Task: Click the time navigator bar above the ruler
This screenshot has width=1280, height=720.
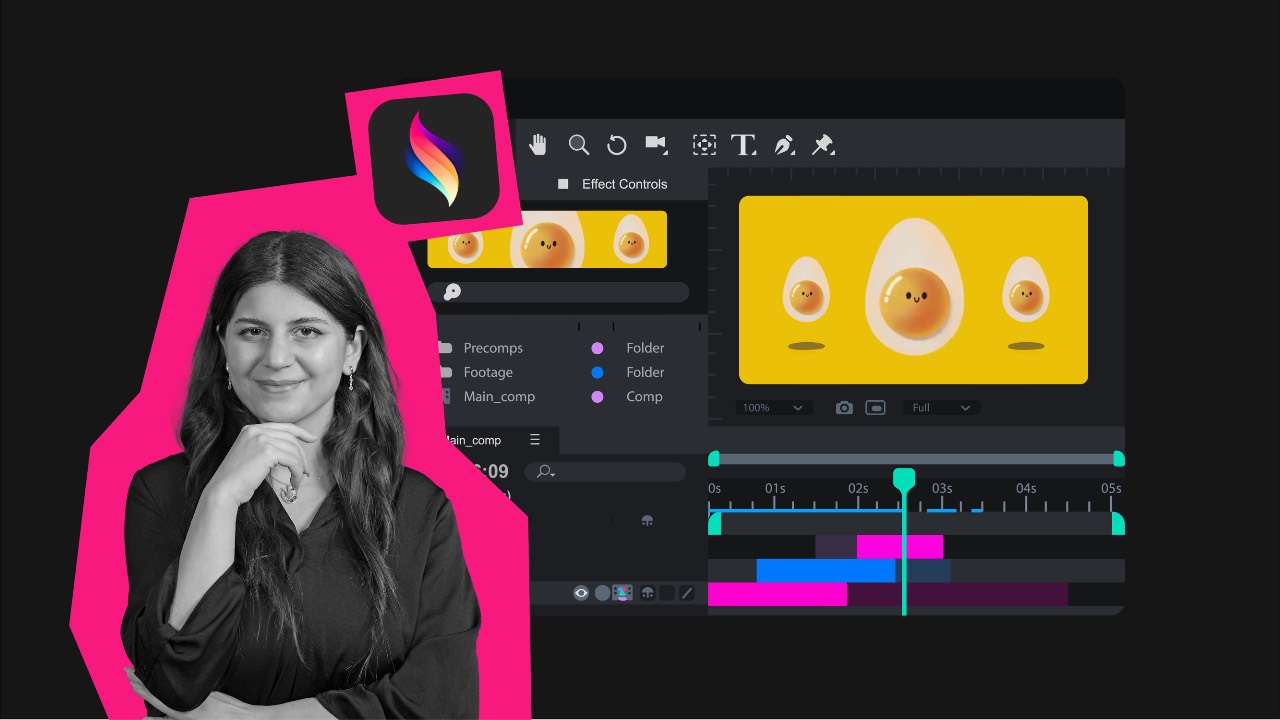Action: coord(916,459)
